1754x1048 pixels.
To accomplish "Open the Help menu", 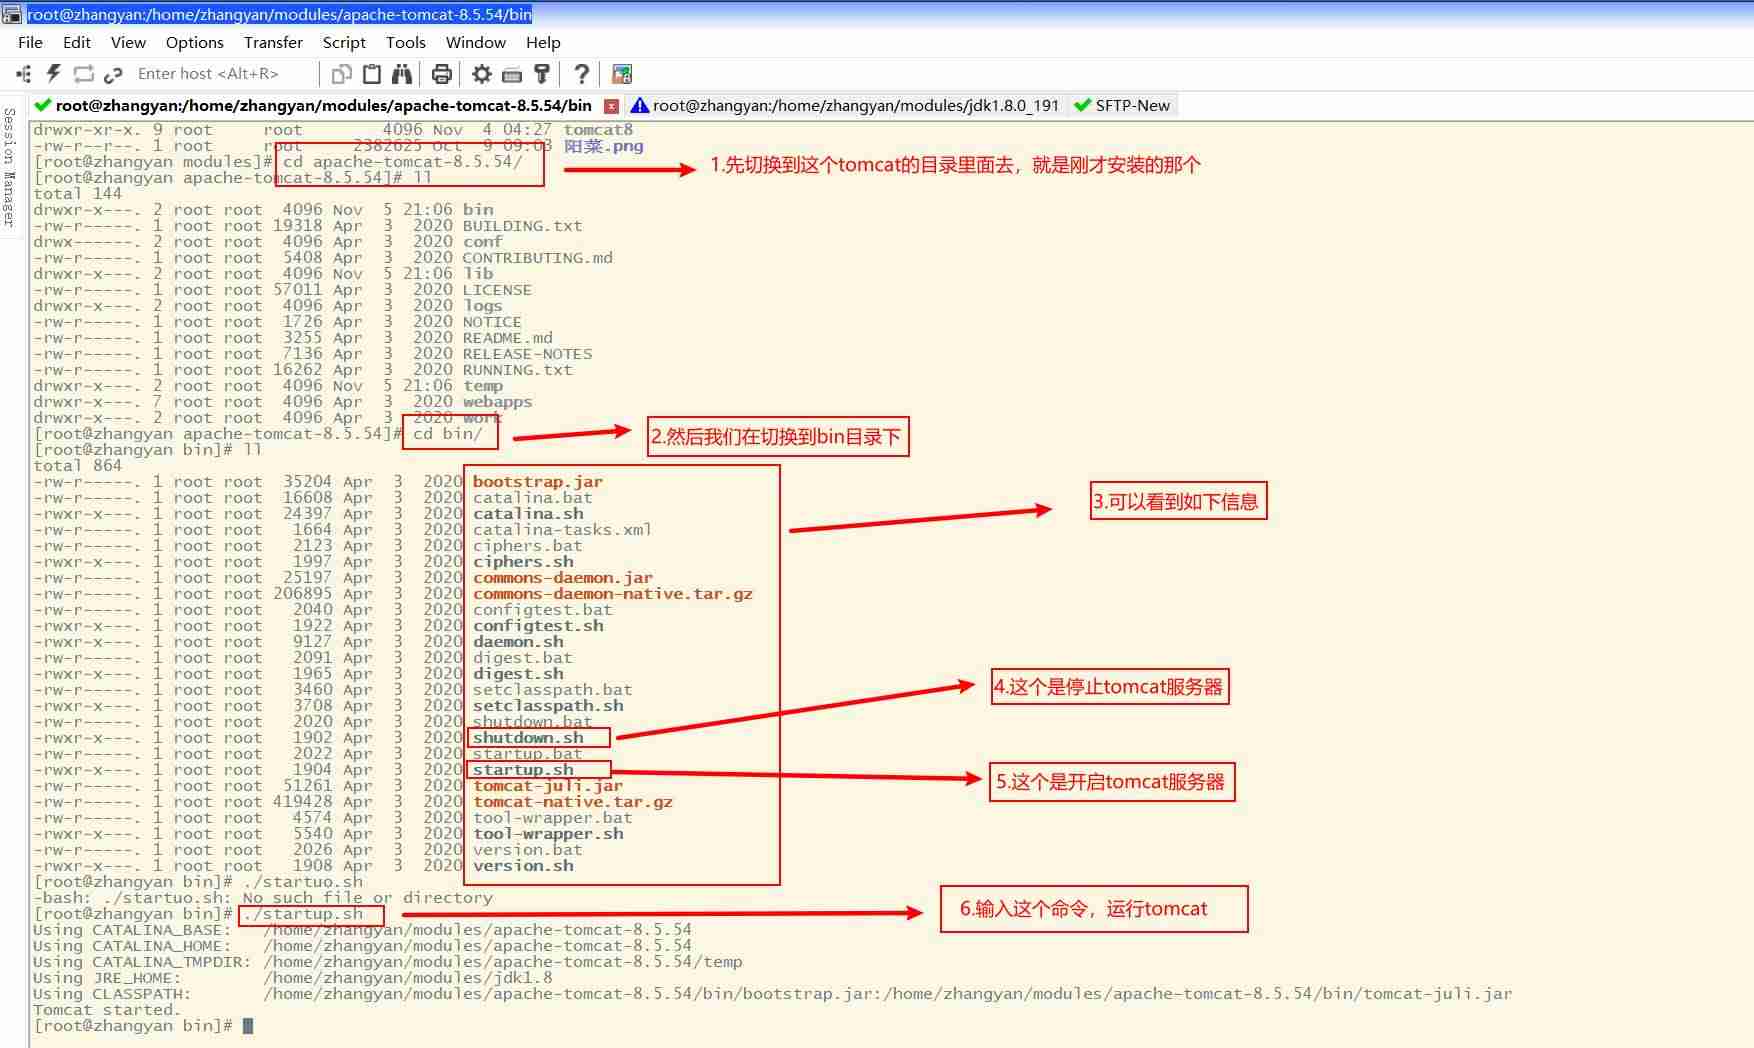I will pyautogui.click(x=543, y=42).
